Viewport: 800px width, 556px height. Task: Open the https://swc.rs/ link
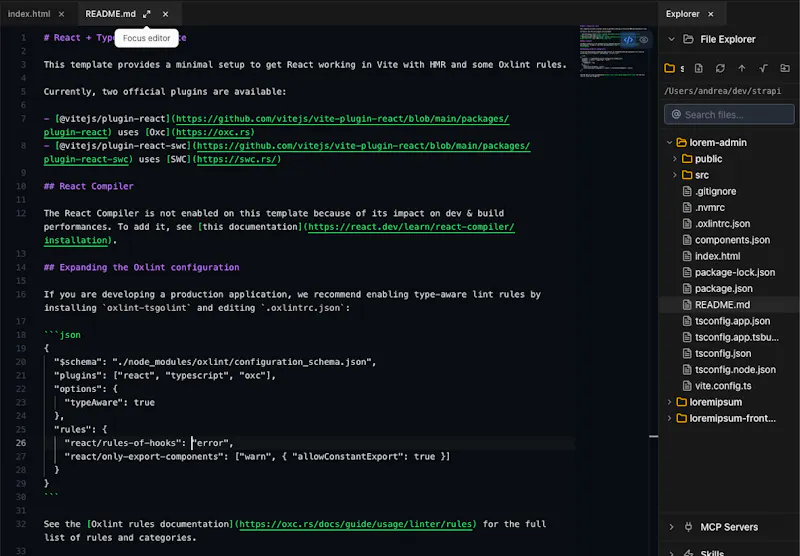[x=237, y=159]
